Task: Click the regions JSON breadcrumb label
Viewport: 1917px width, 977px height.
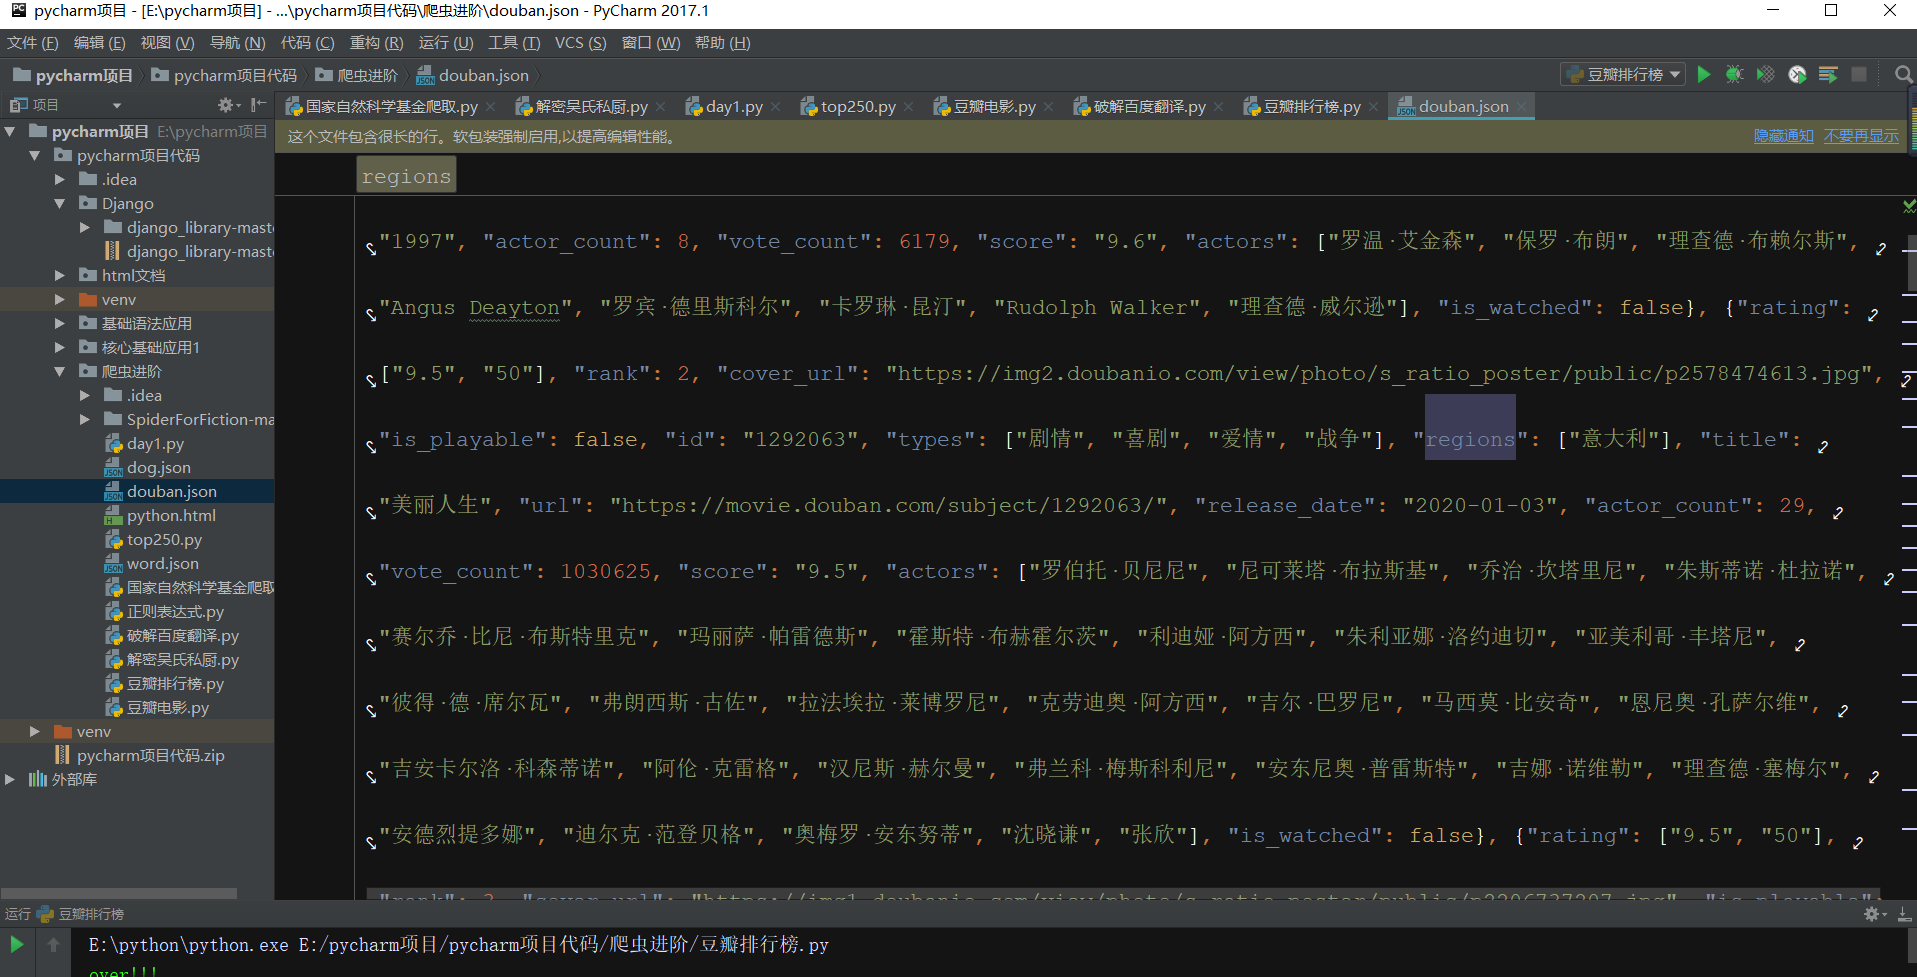Action: (406, 176)
